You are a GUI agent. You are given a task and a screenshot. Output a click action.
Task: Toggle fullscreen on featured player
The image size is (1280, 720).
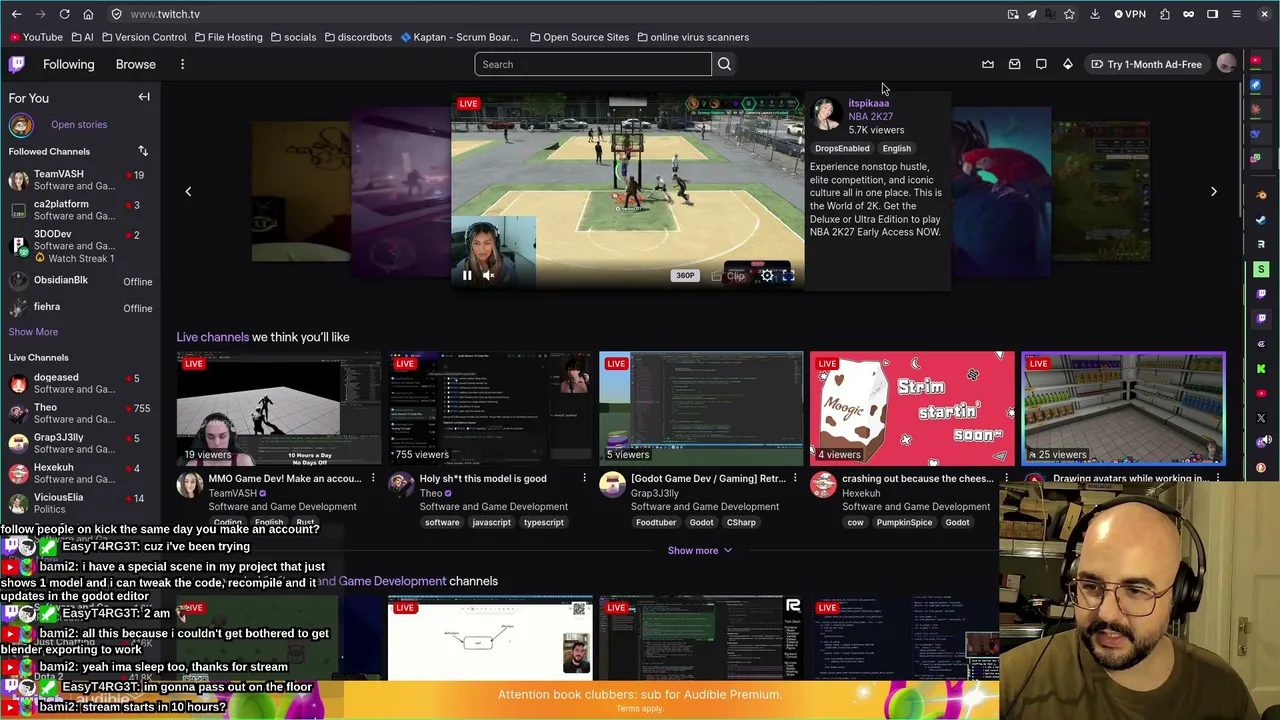789,275
